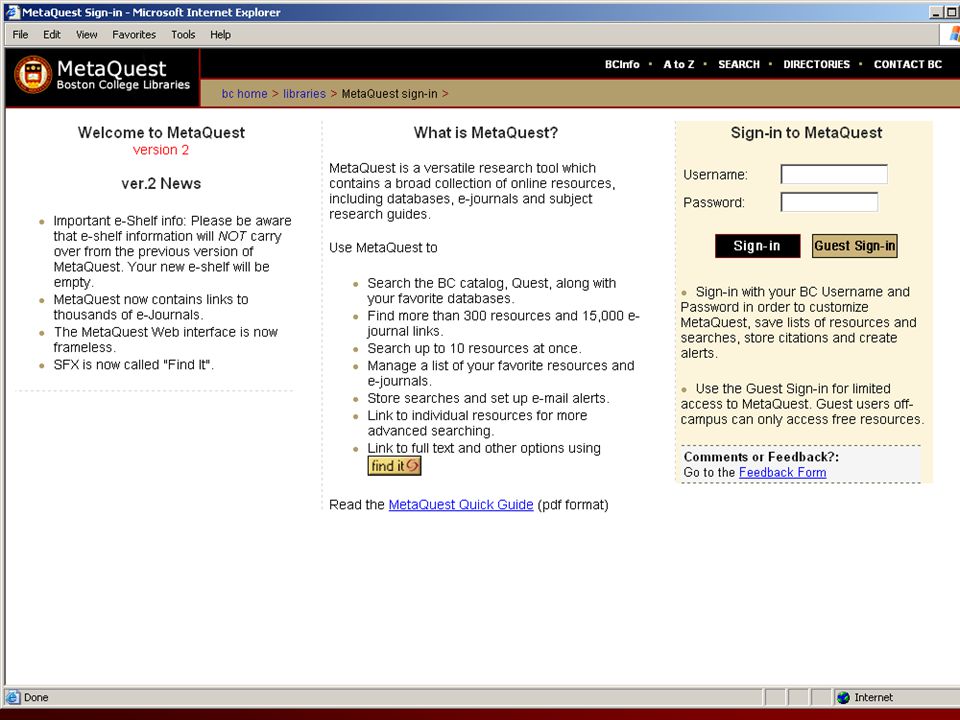Click 'Comments or Feedback?:' label
Image resolution: width=960 pixels, height=720 pixels.
tap(761, 457)
